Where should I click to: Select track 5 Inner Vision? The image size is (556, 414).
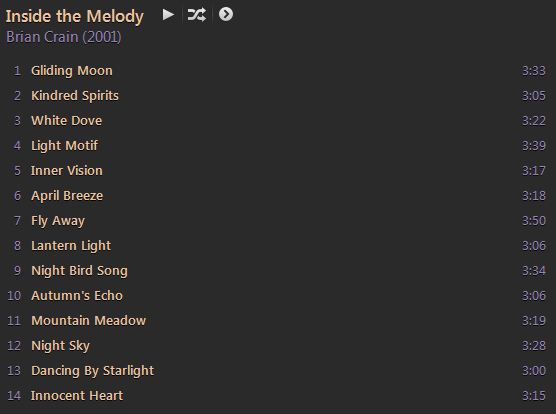[x=278, y=170]
